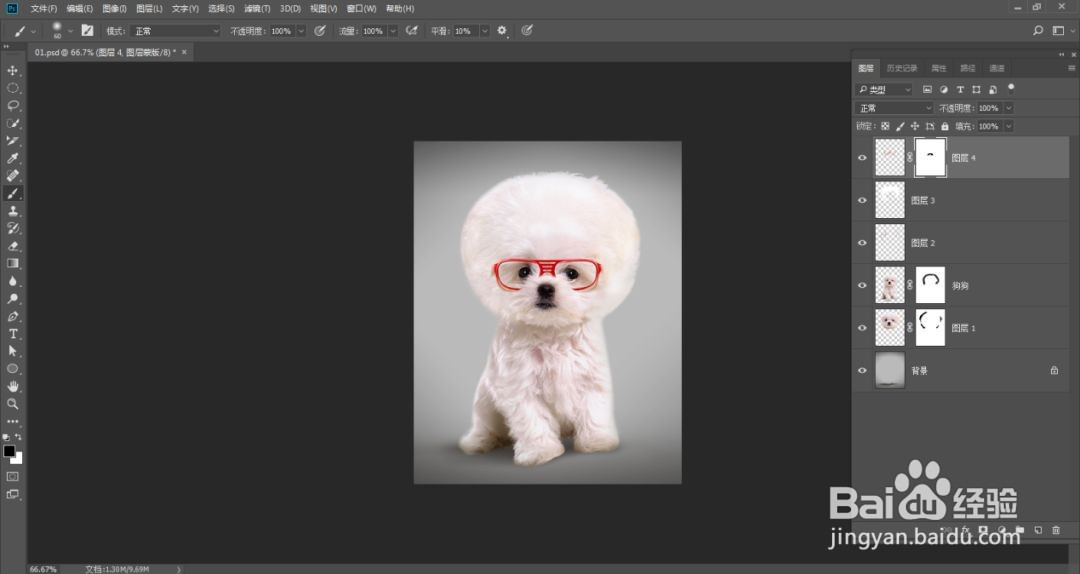Screen dimensions: 1080x574
Task: Open the brush 模式 blend mode dropdown
Action: tap(176, 31)
